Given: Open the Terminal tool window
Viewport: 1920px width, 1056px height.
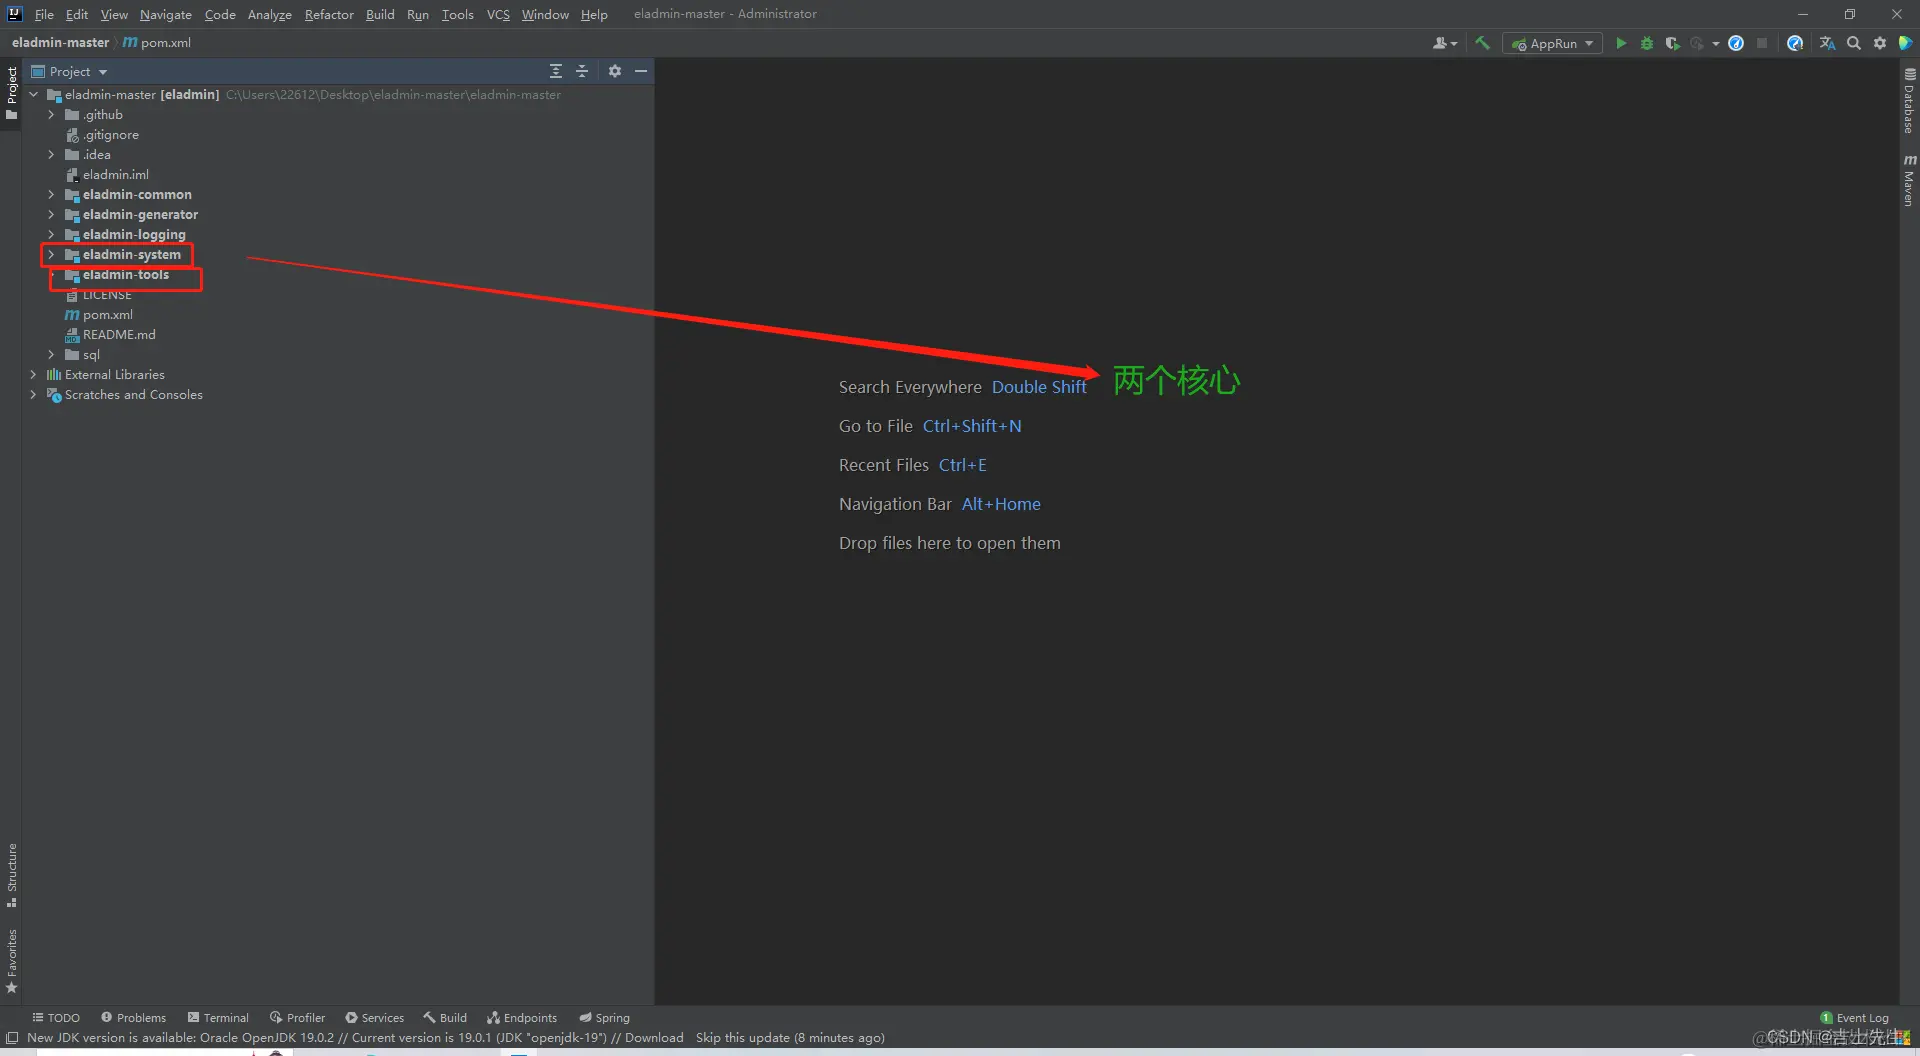Looking at the screenshot, I should [x=218, y=1017].
